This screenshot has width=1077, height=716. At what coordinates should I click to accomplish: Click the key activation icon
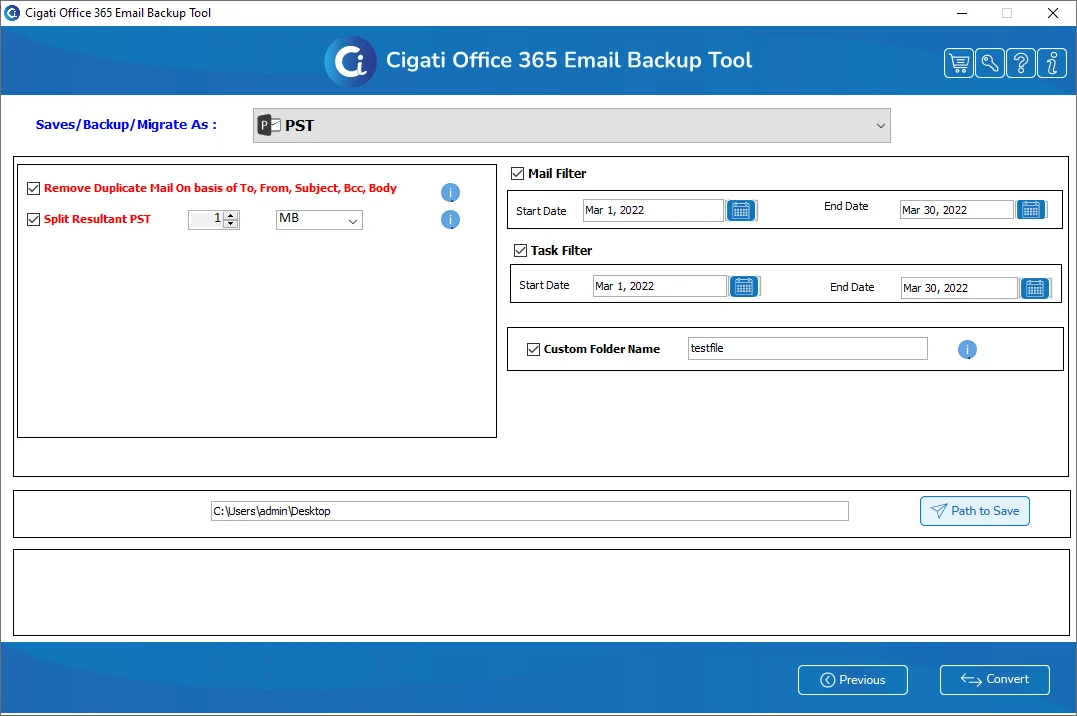[990, 63]
